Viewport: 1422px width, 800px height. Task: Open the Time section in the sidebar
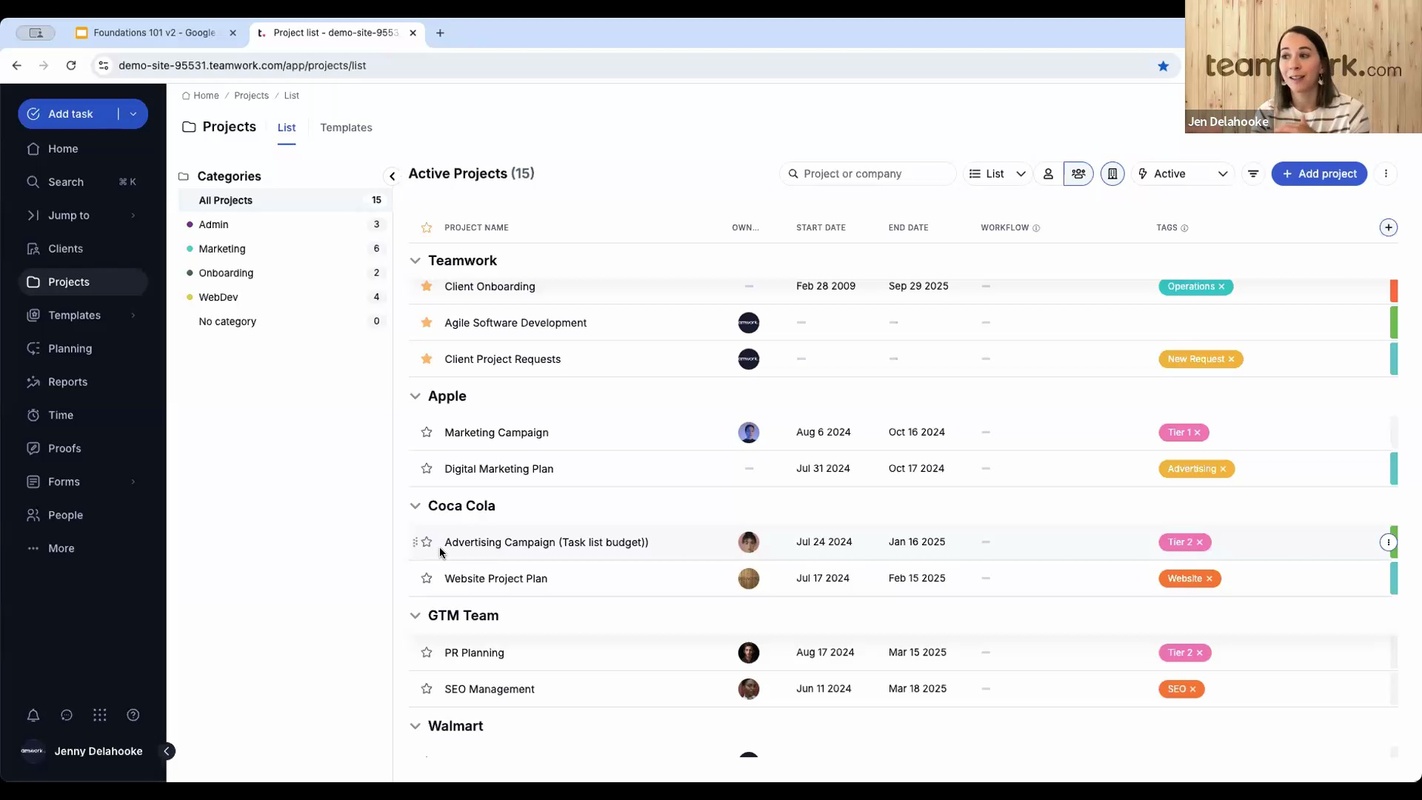(60, 414)
